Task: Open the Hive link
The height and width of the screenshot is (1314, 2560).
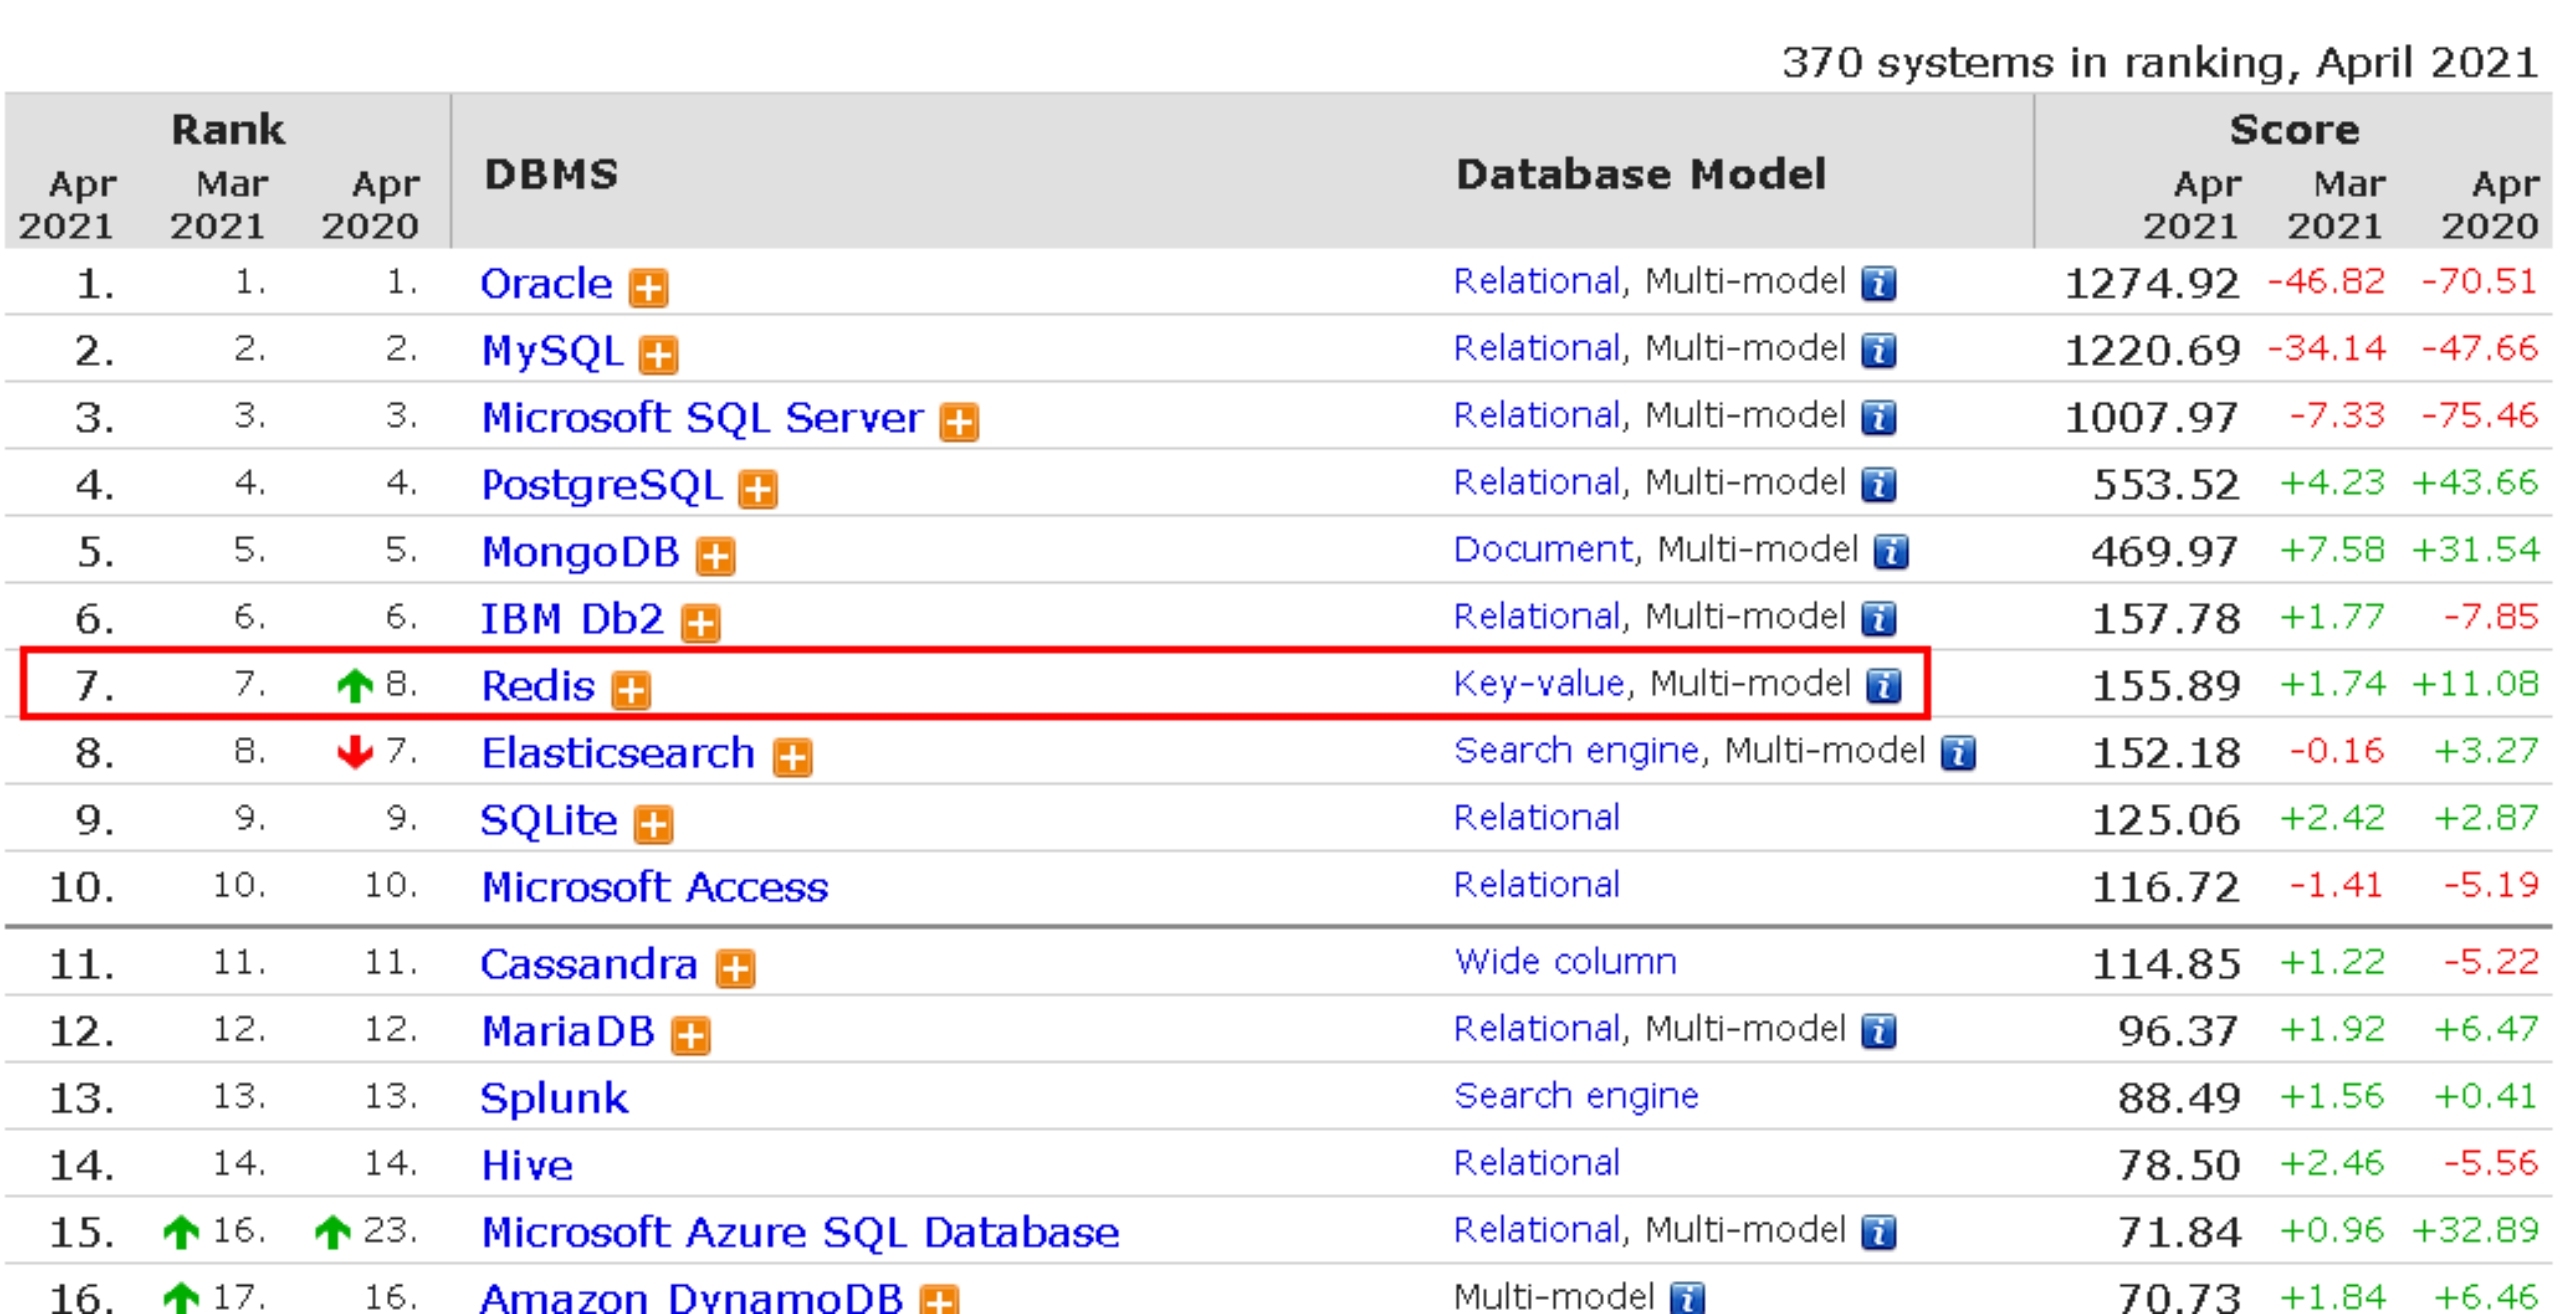Action: 527,1165
